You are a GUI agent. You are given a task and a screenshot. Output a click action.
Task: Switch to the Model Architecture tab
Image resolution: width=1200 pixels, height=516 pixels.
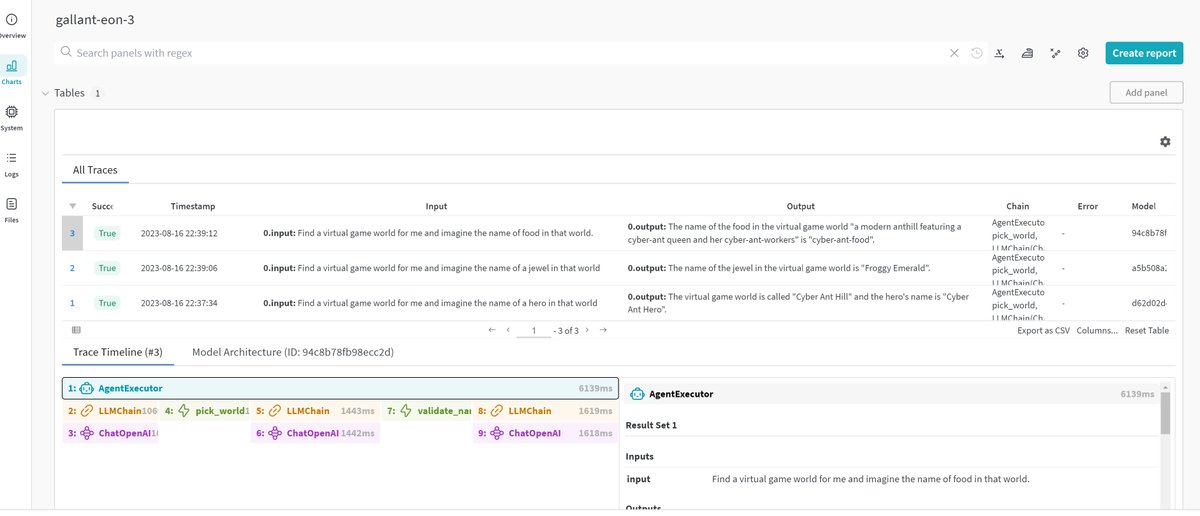tap(293, 352)
